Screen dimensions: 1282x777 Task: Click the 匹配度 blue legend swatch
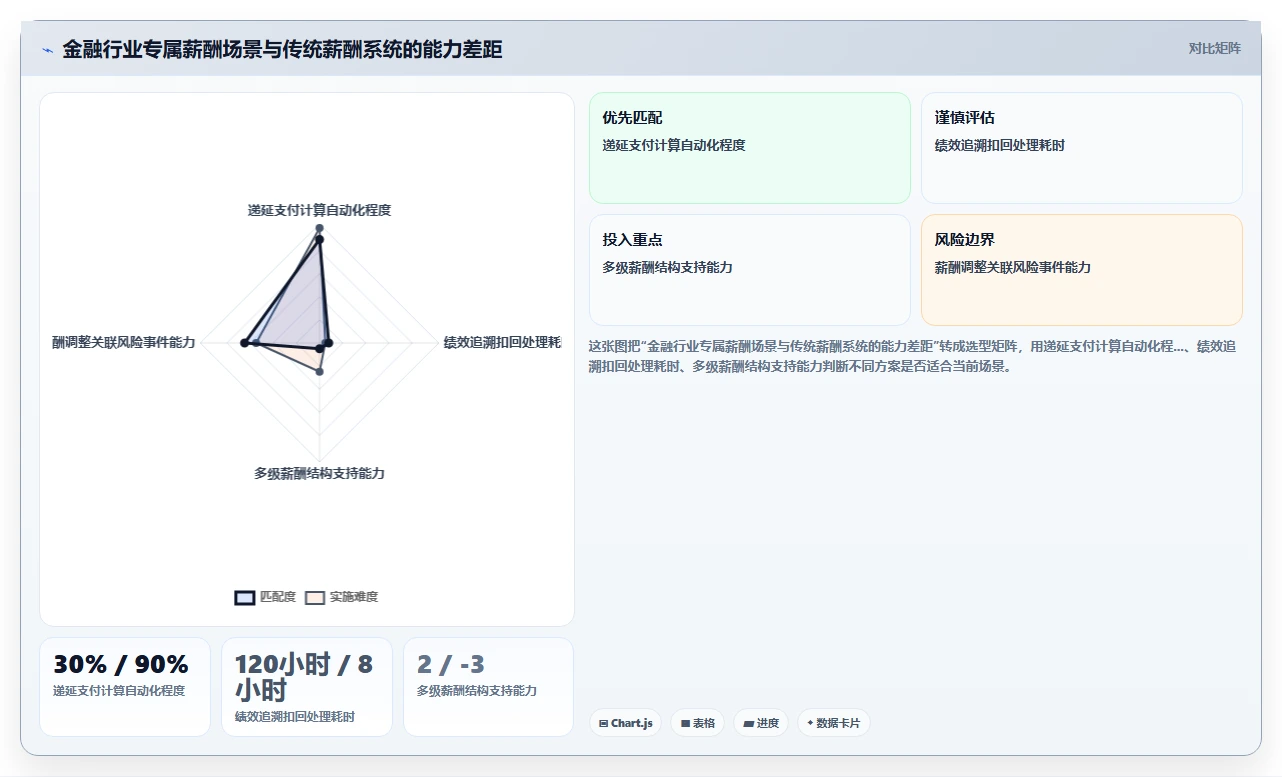pyautogui.click(x=245, y=597)
